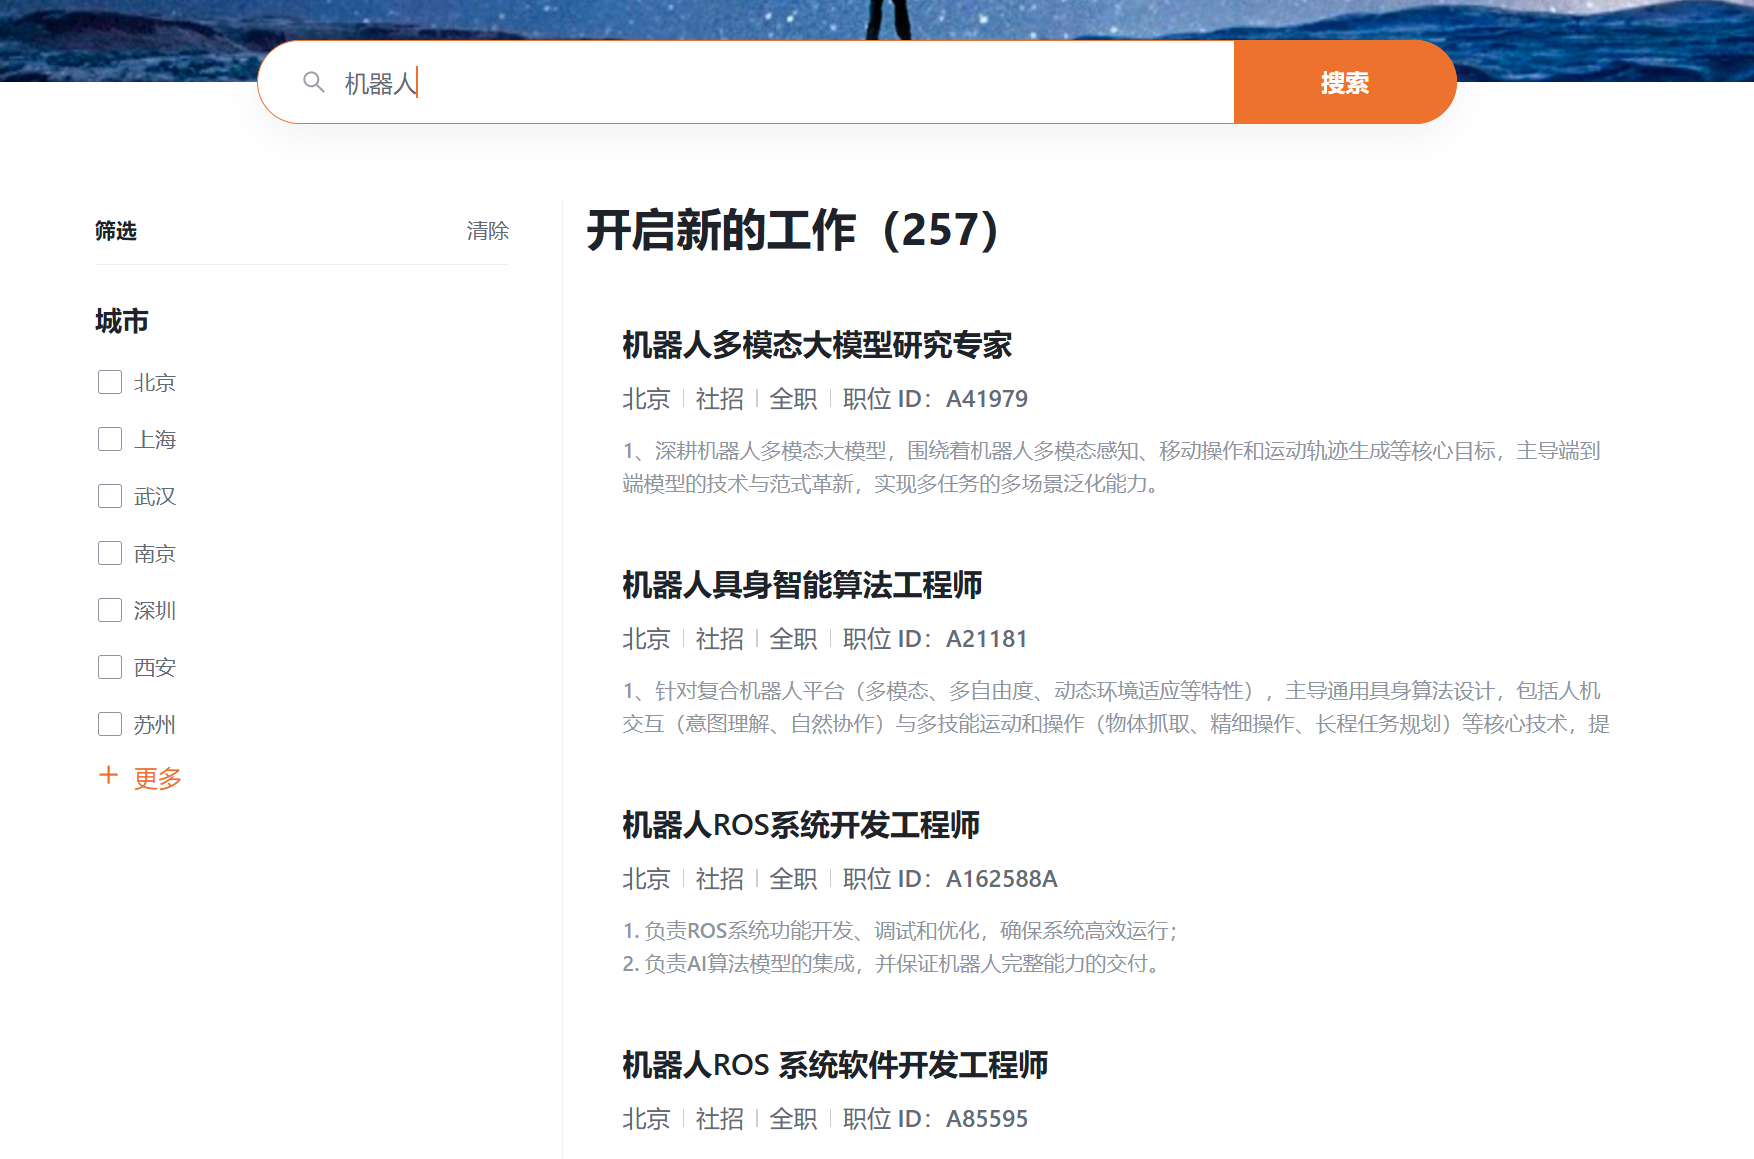Check the 苏州 city filter
Viewport: 1754px width, 1159px height.
click(109, 724)
